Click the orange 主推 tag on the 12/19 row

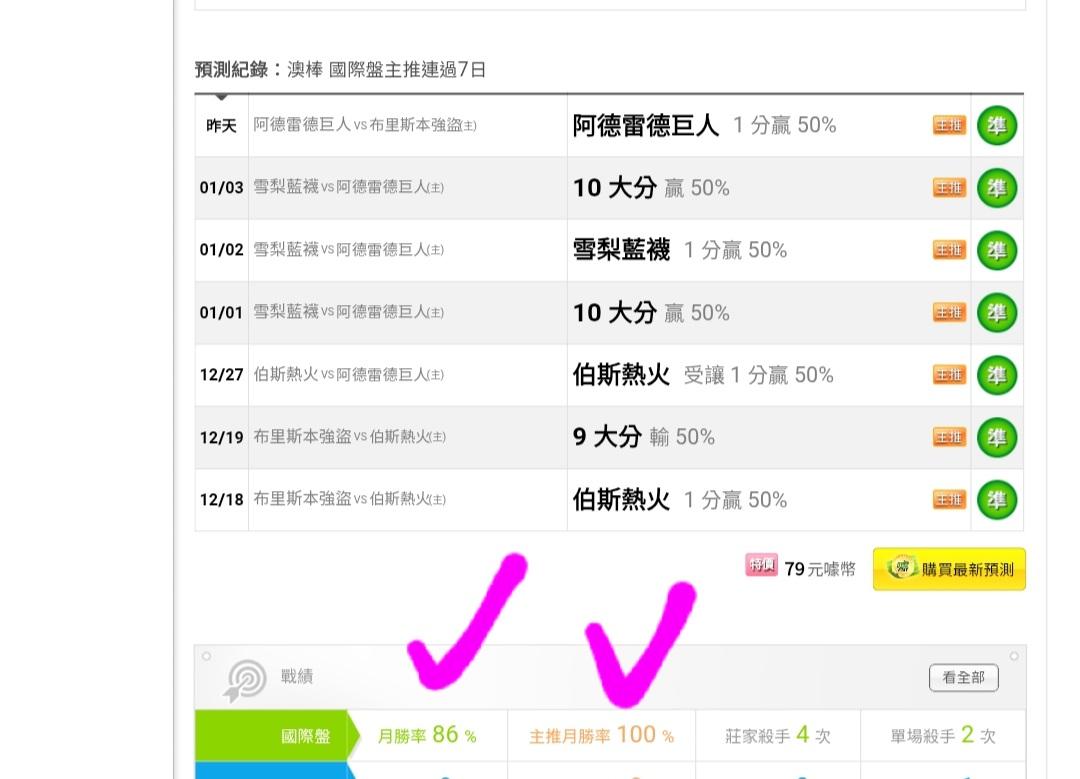coord(949,437)
